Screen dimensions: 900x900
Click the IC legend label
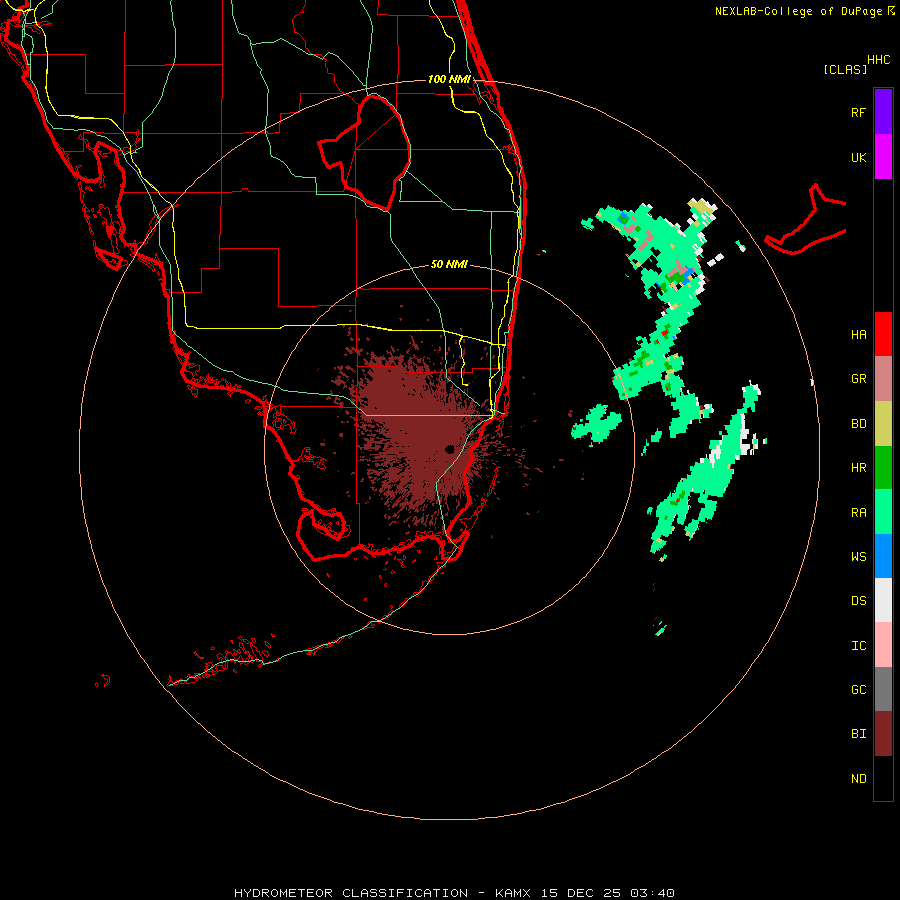(858, 645)
